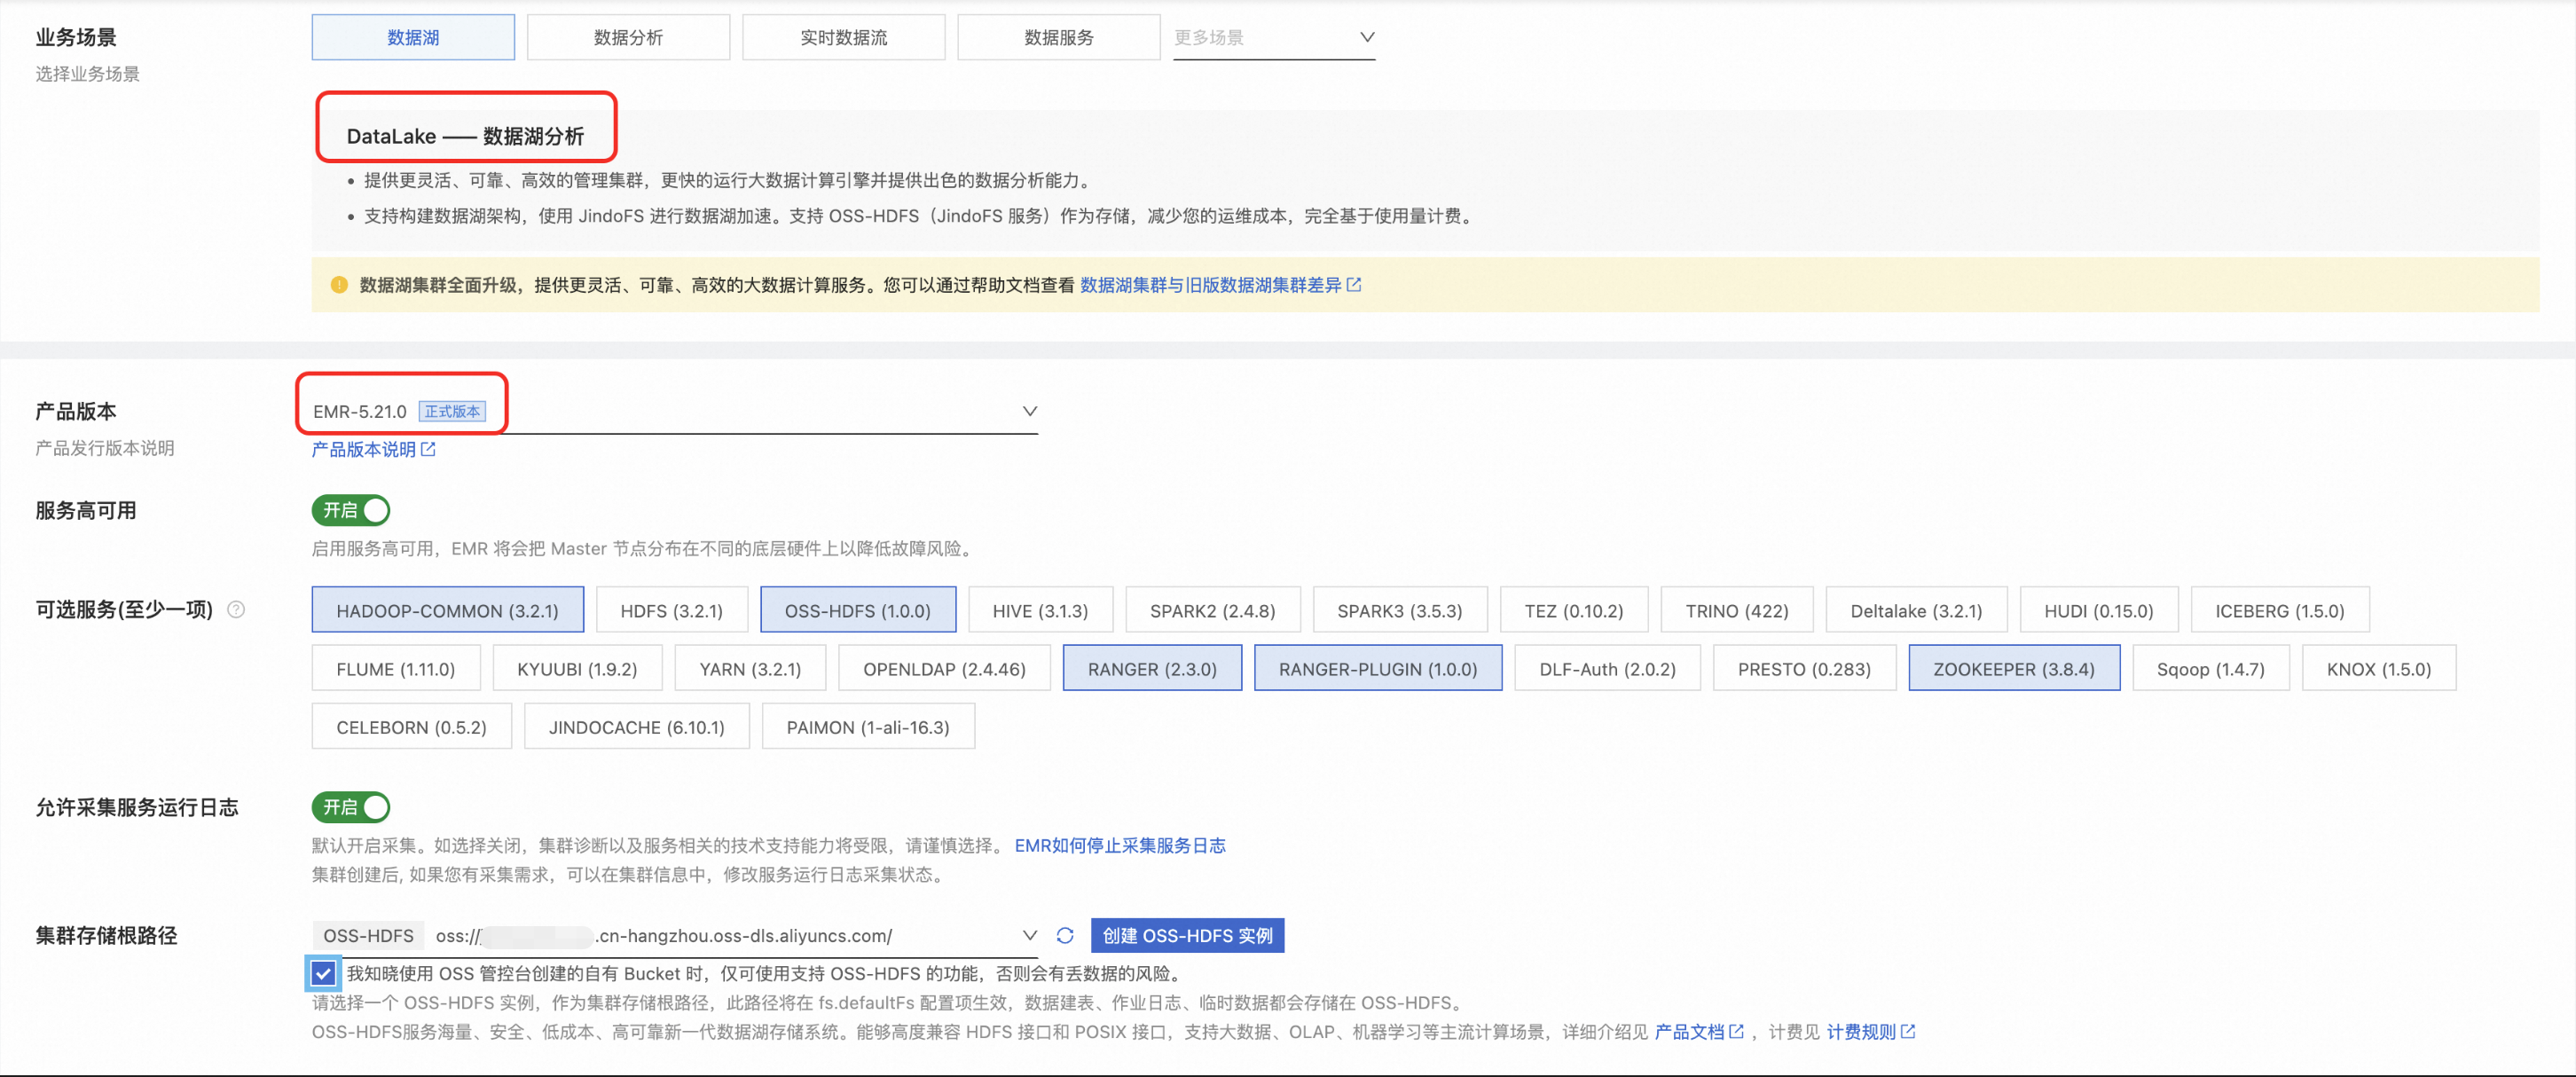The image size is (2576, 1077).
Task: Switch to the 实时数据流 scenario tab
Action: click(x=843, y=37)
